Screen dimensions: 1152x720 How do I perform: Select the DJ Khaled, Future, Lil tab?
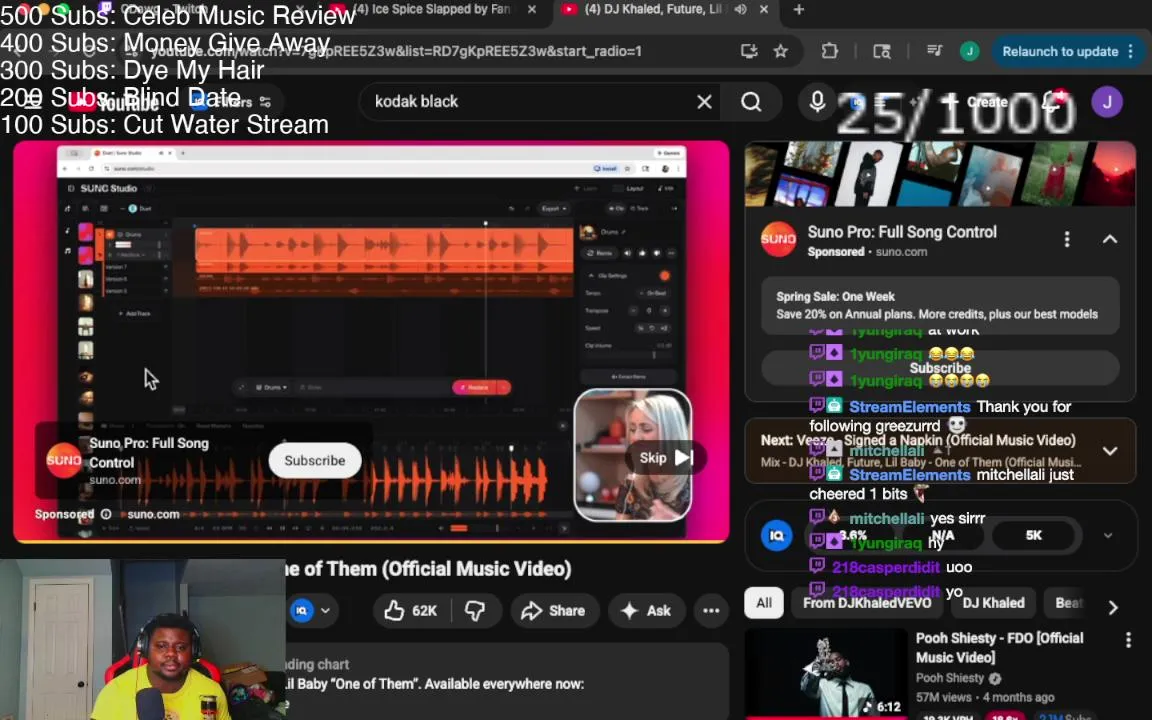pyautogui.click(x=654, y=10)
